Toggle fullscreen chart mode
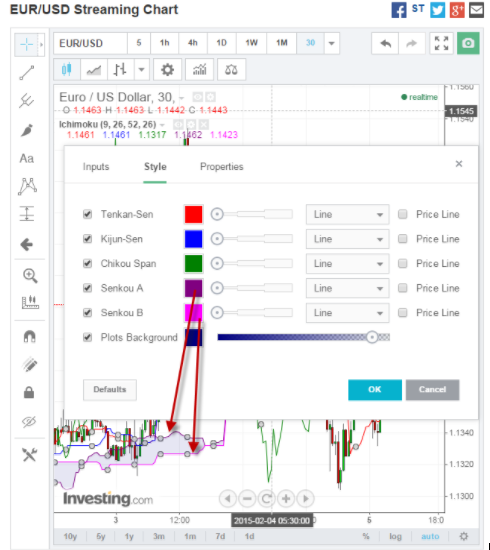 click(x=441, y=43)
